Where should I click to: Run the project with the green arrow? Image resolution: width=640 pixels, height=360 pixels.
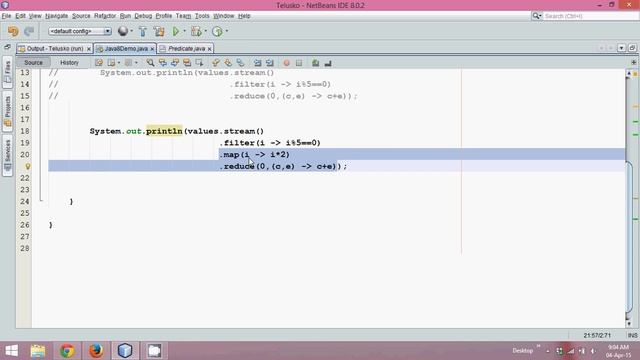coord(176,31)
